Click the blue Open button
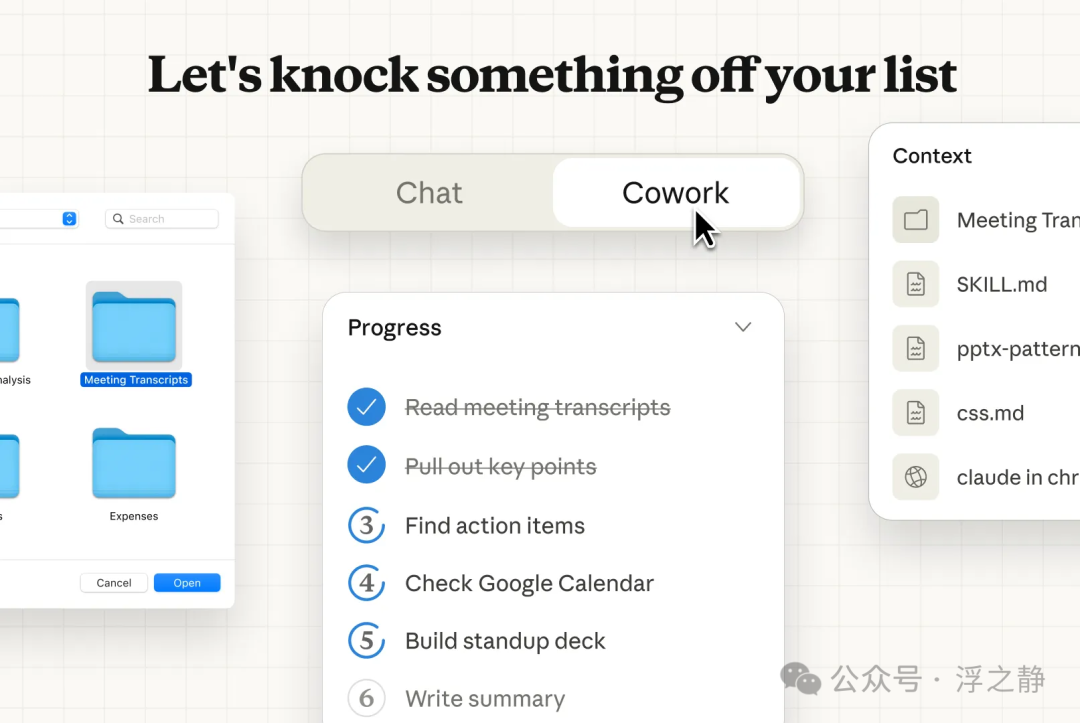The width and height of the screenshot is (1080, 723). 187,583
